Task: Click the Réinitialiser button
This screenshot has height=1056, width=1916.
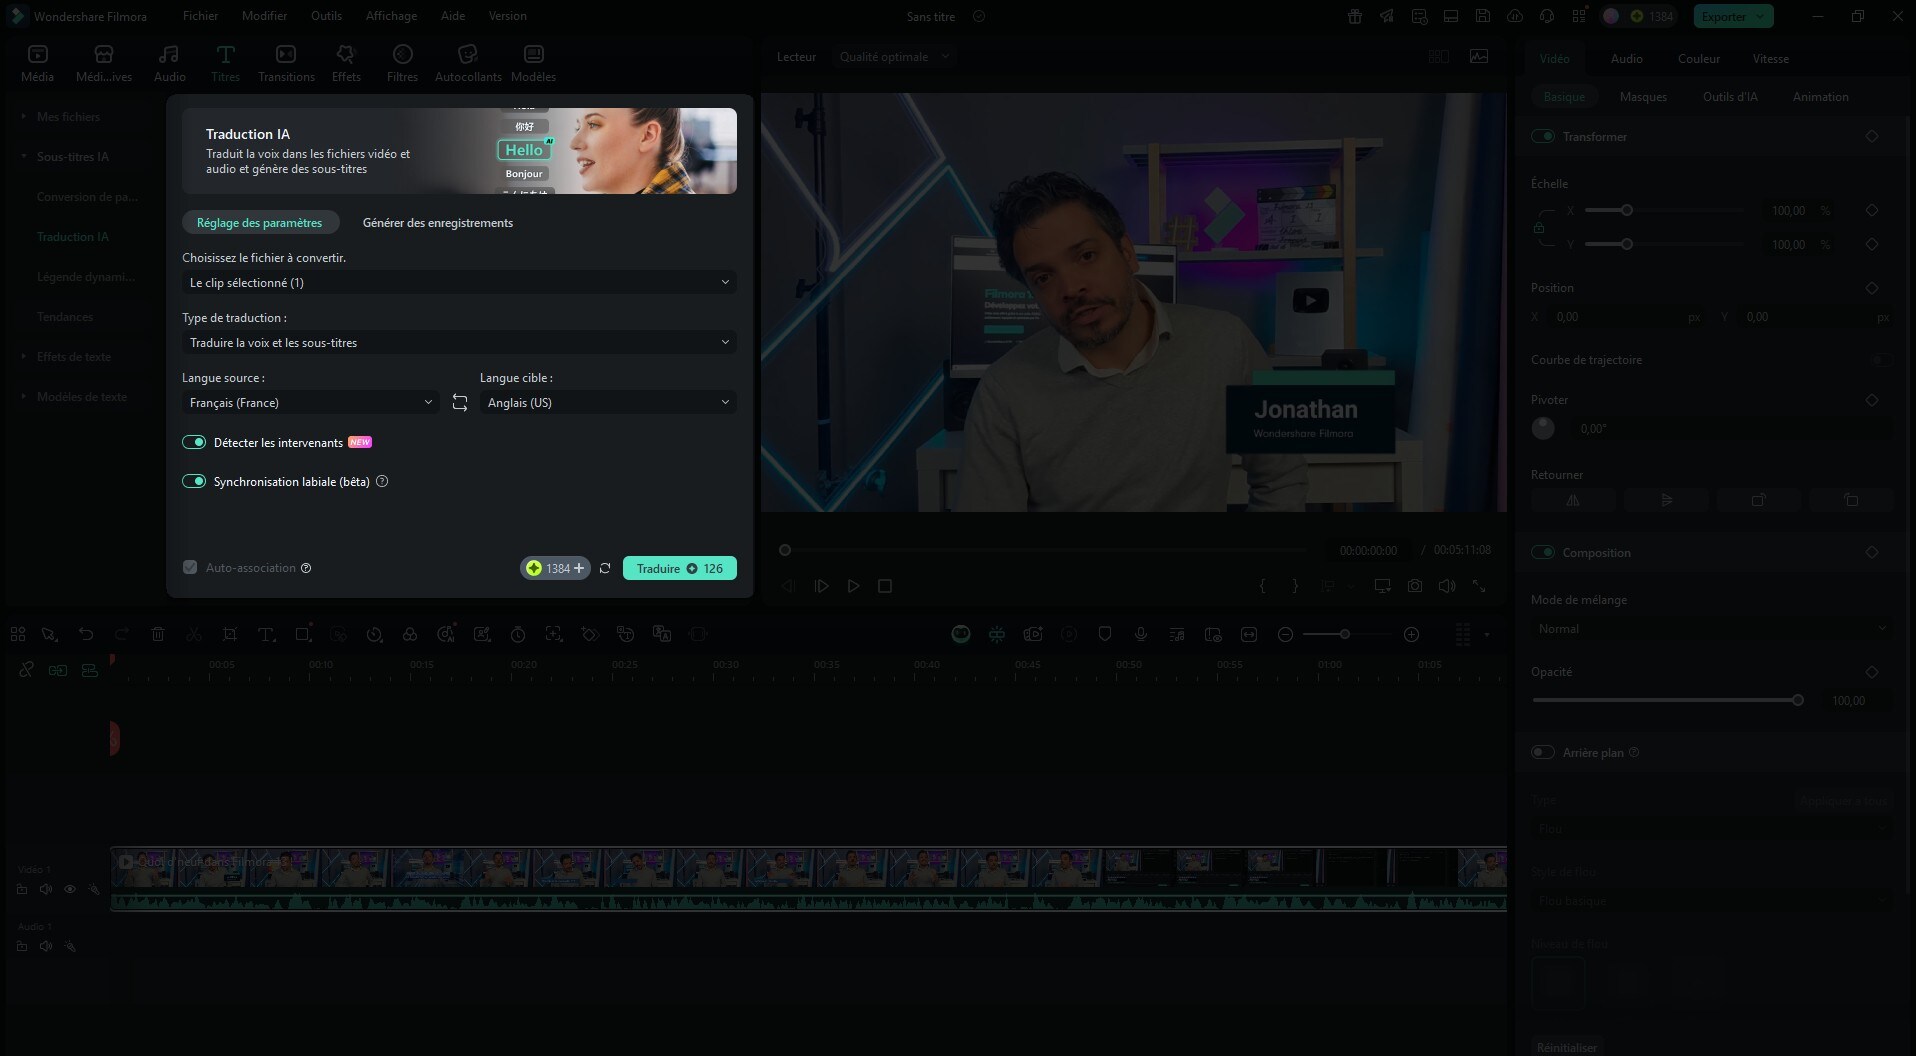Action: tap(1567, 1047)
